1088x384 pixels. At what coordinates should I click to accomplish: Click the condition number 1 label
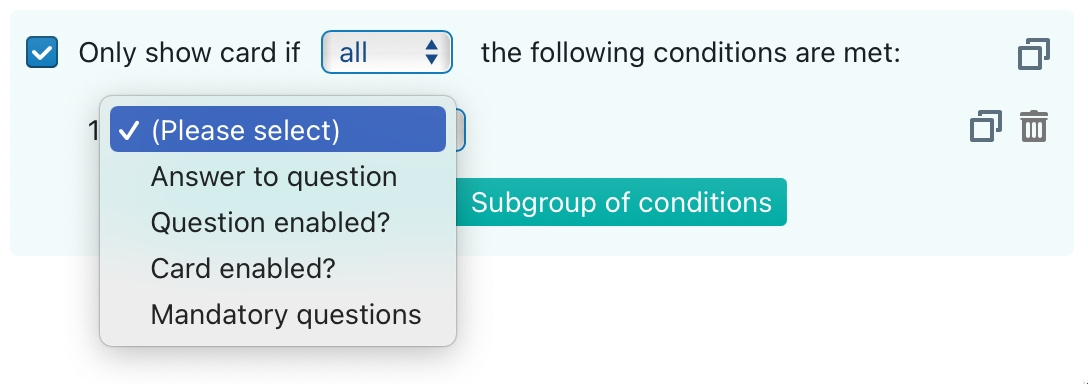coord(94,130)
